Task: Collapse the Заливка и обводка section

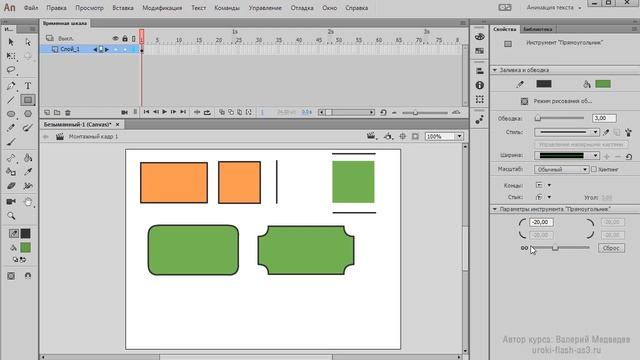Action: (x=495, y=70)
